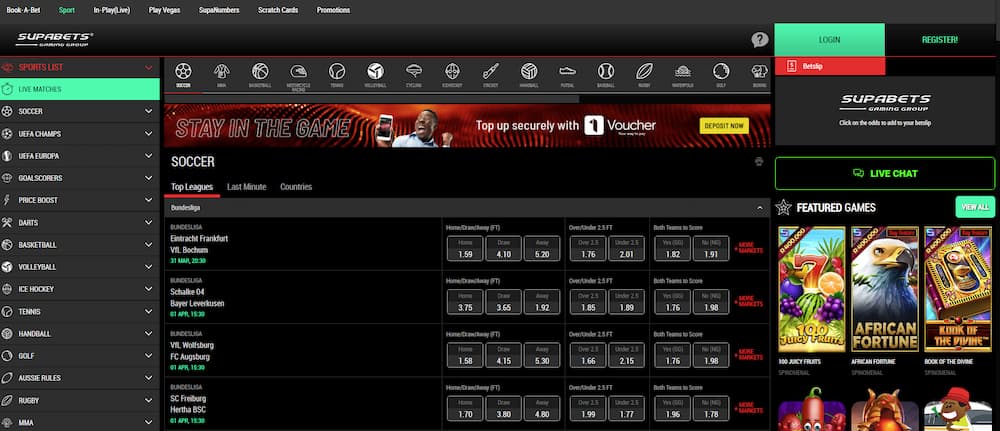This screenshot has height=431, width=1000.
Task: Open Play Vegas in top menu
Action: pos(165,10)
